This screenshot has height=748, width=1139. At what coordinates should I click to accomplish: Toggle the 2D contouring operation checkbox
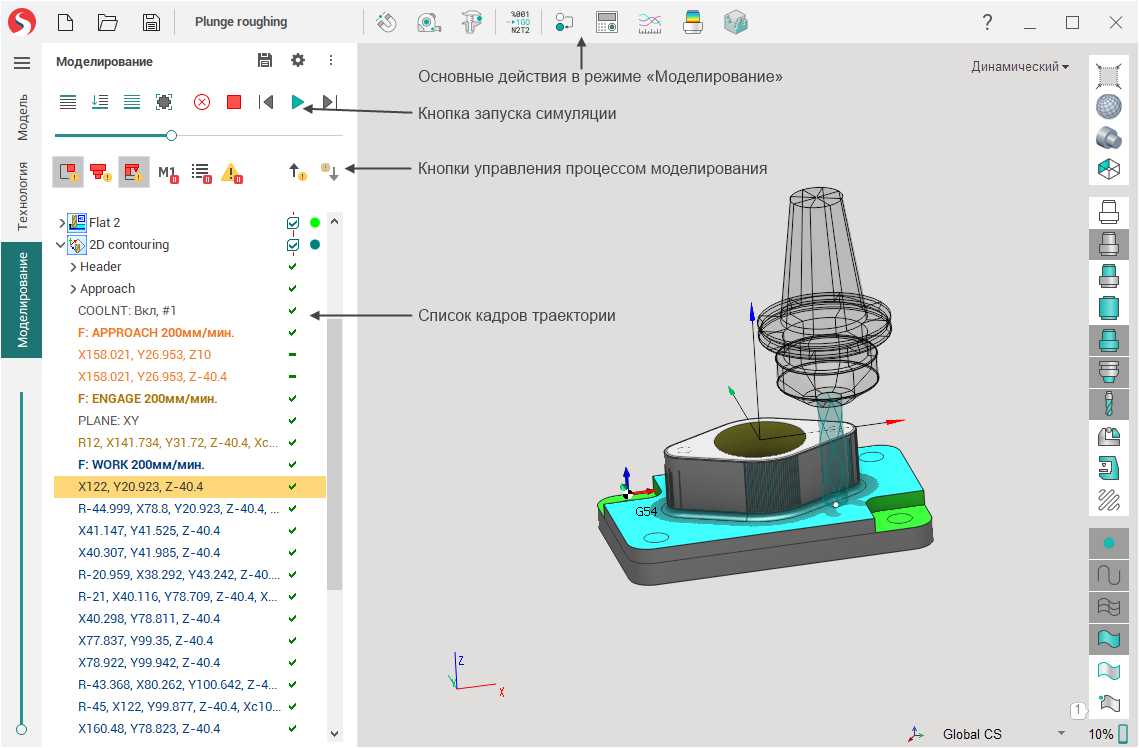click(293, 245)
